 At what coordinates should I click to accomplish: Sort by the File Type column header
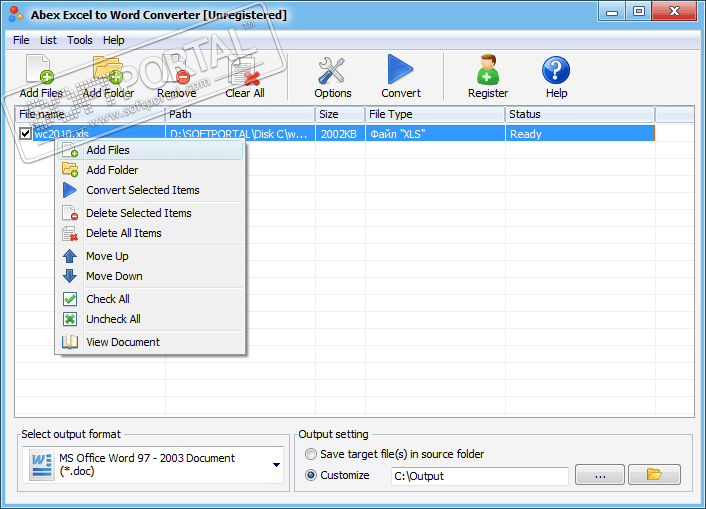435,114
